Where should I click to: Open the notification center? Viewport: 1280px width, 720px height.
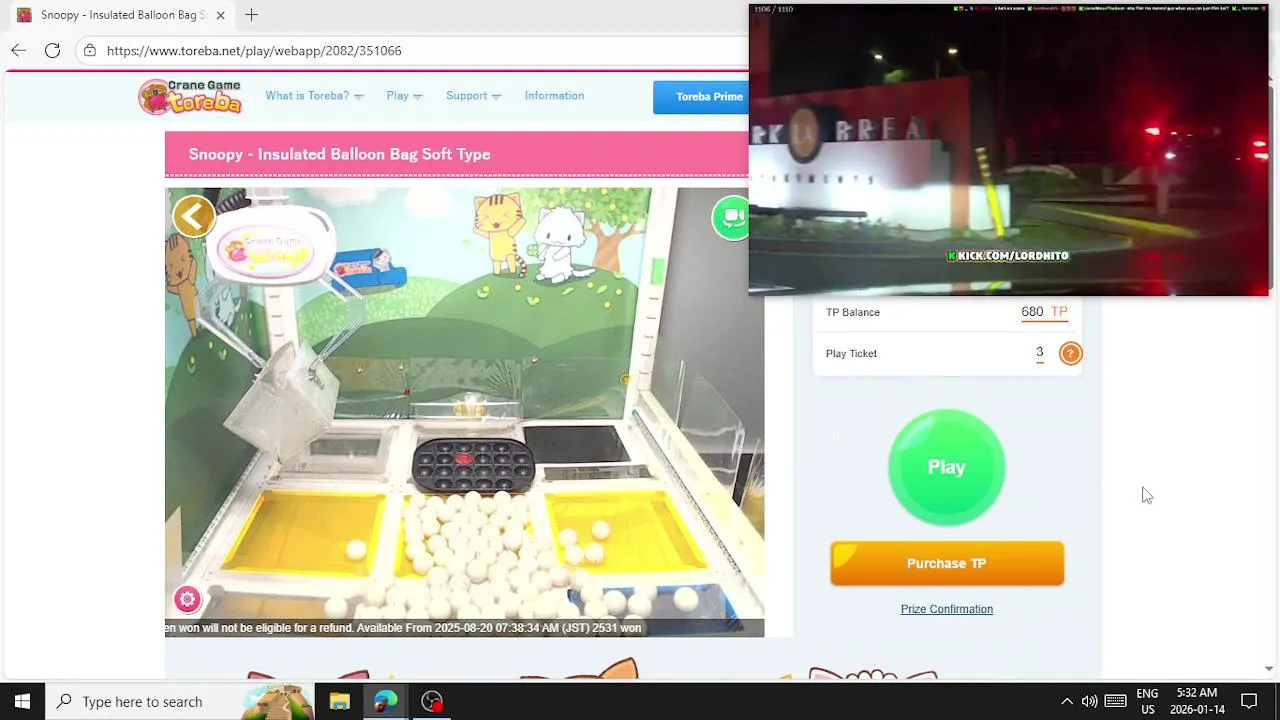pos(1249,701)
